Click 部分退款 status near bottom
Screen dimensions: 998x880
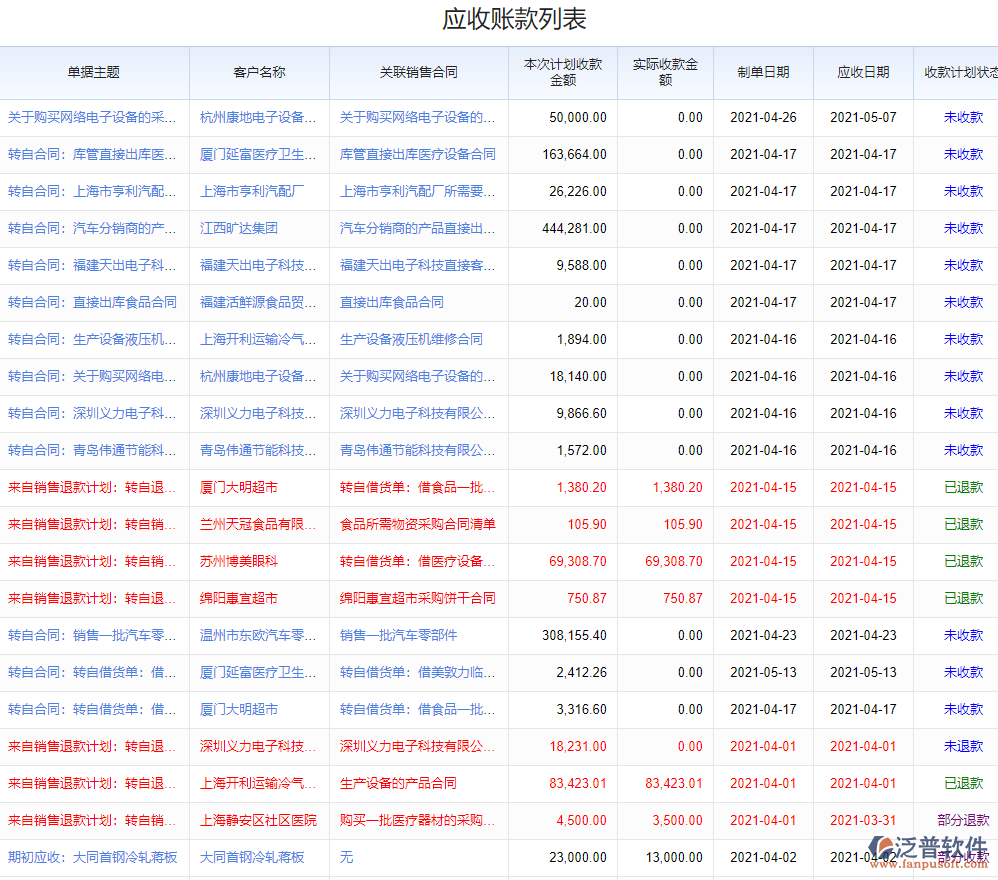[958, 820]
